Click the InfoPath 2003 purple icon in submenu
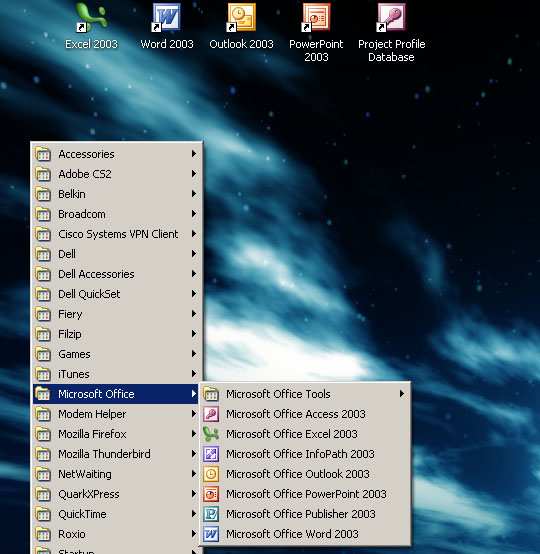 (211, 454)
